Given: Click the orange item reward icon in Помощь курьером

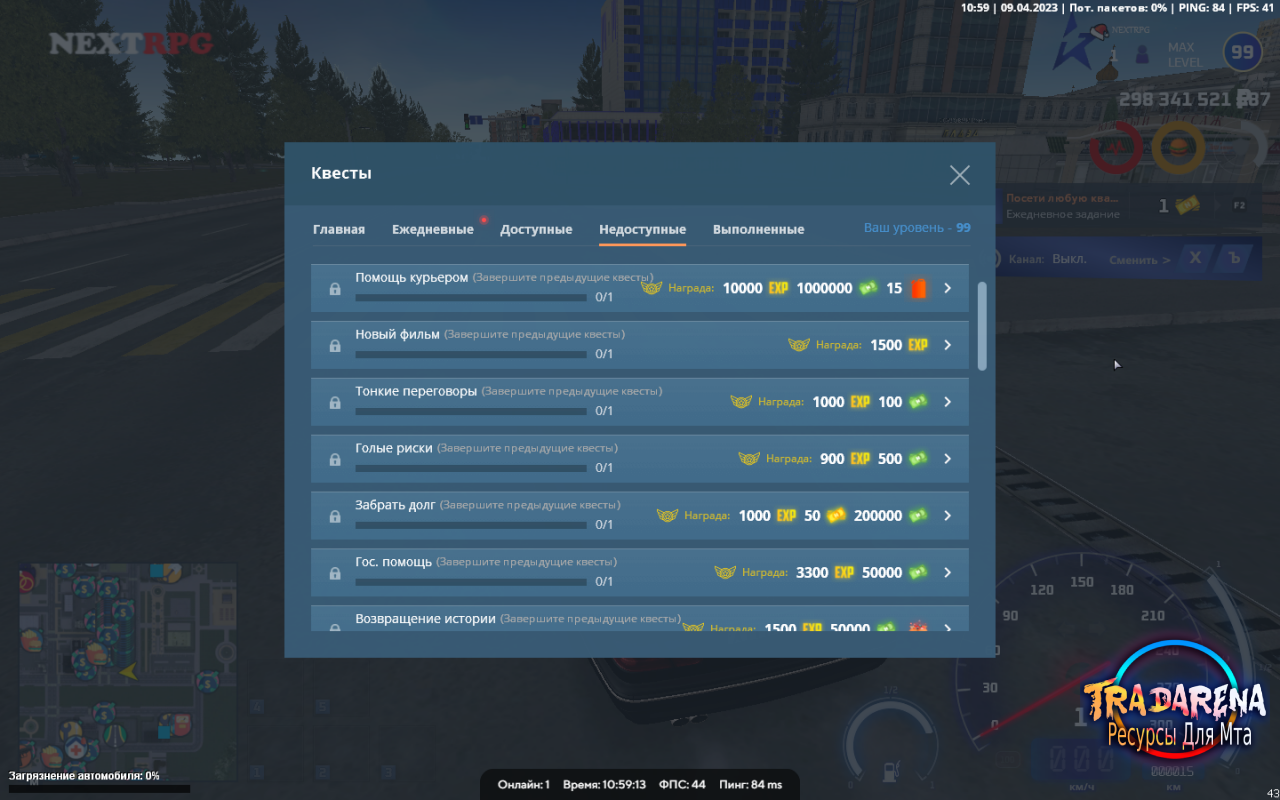Looking at the screenshot, I should pyautogui.click(x=918, y=288).
